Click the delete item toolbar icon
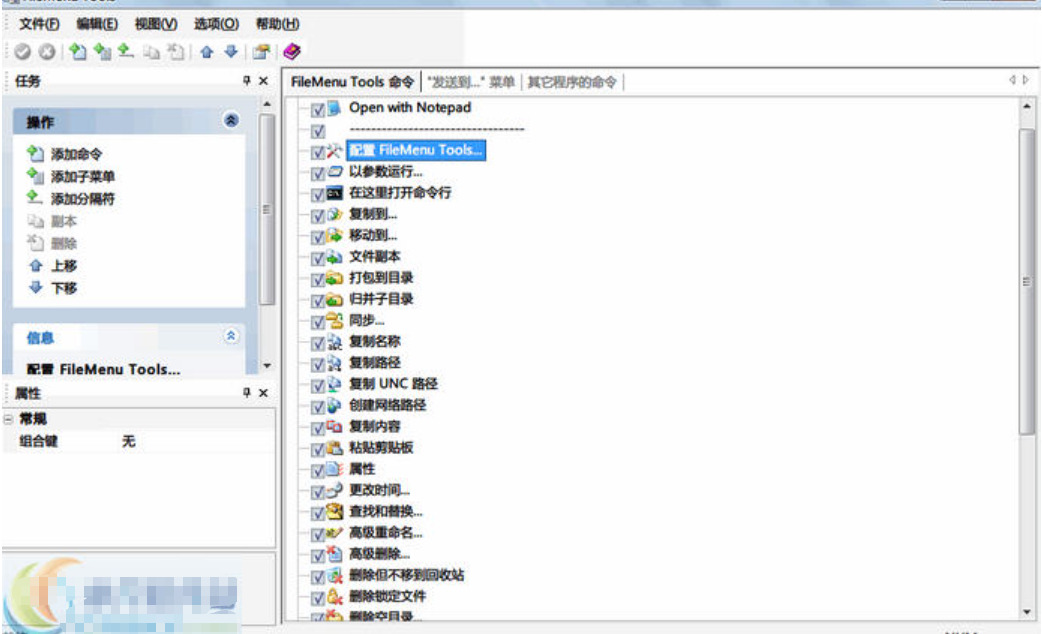This screenshot has width=1042, height=634. click(x=175, y=51)
